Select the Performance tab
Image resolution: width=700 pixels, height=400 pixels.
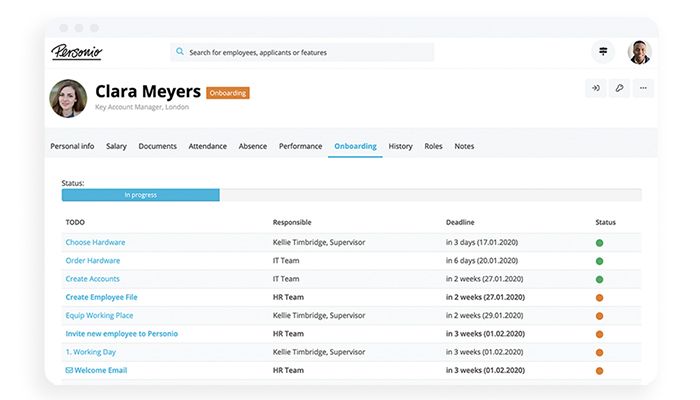(300, 146)
